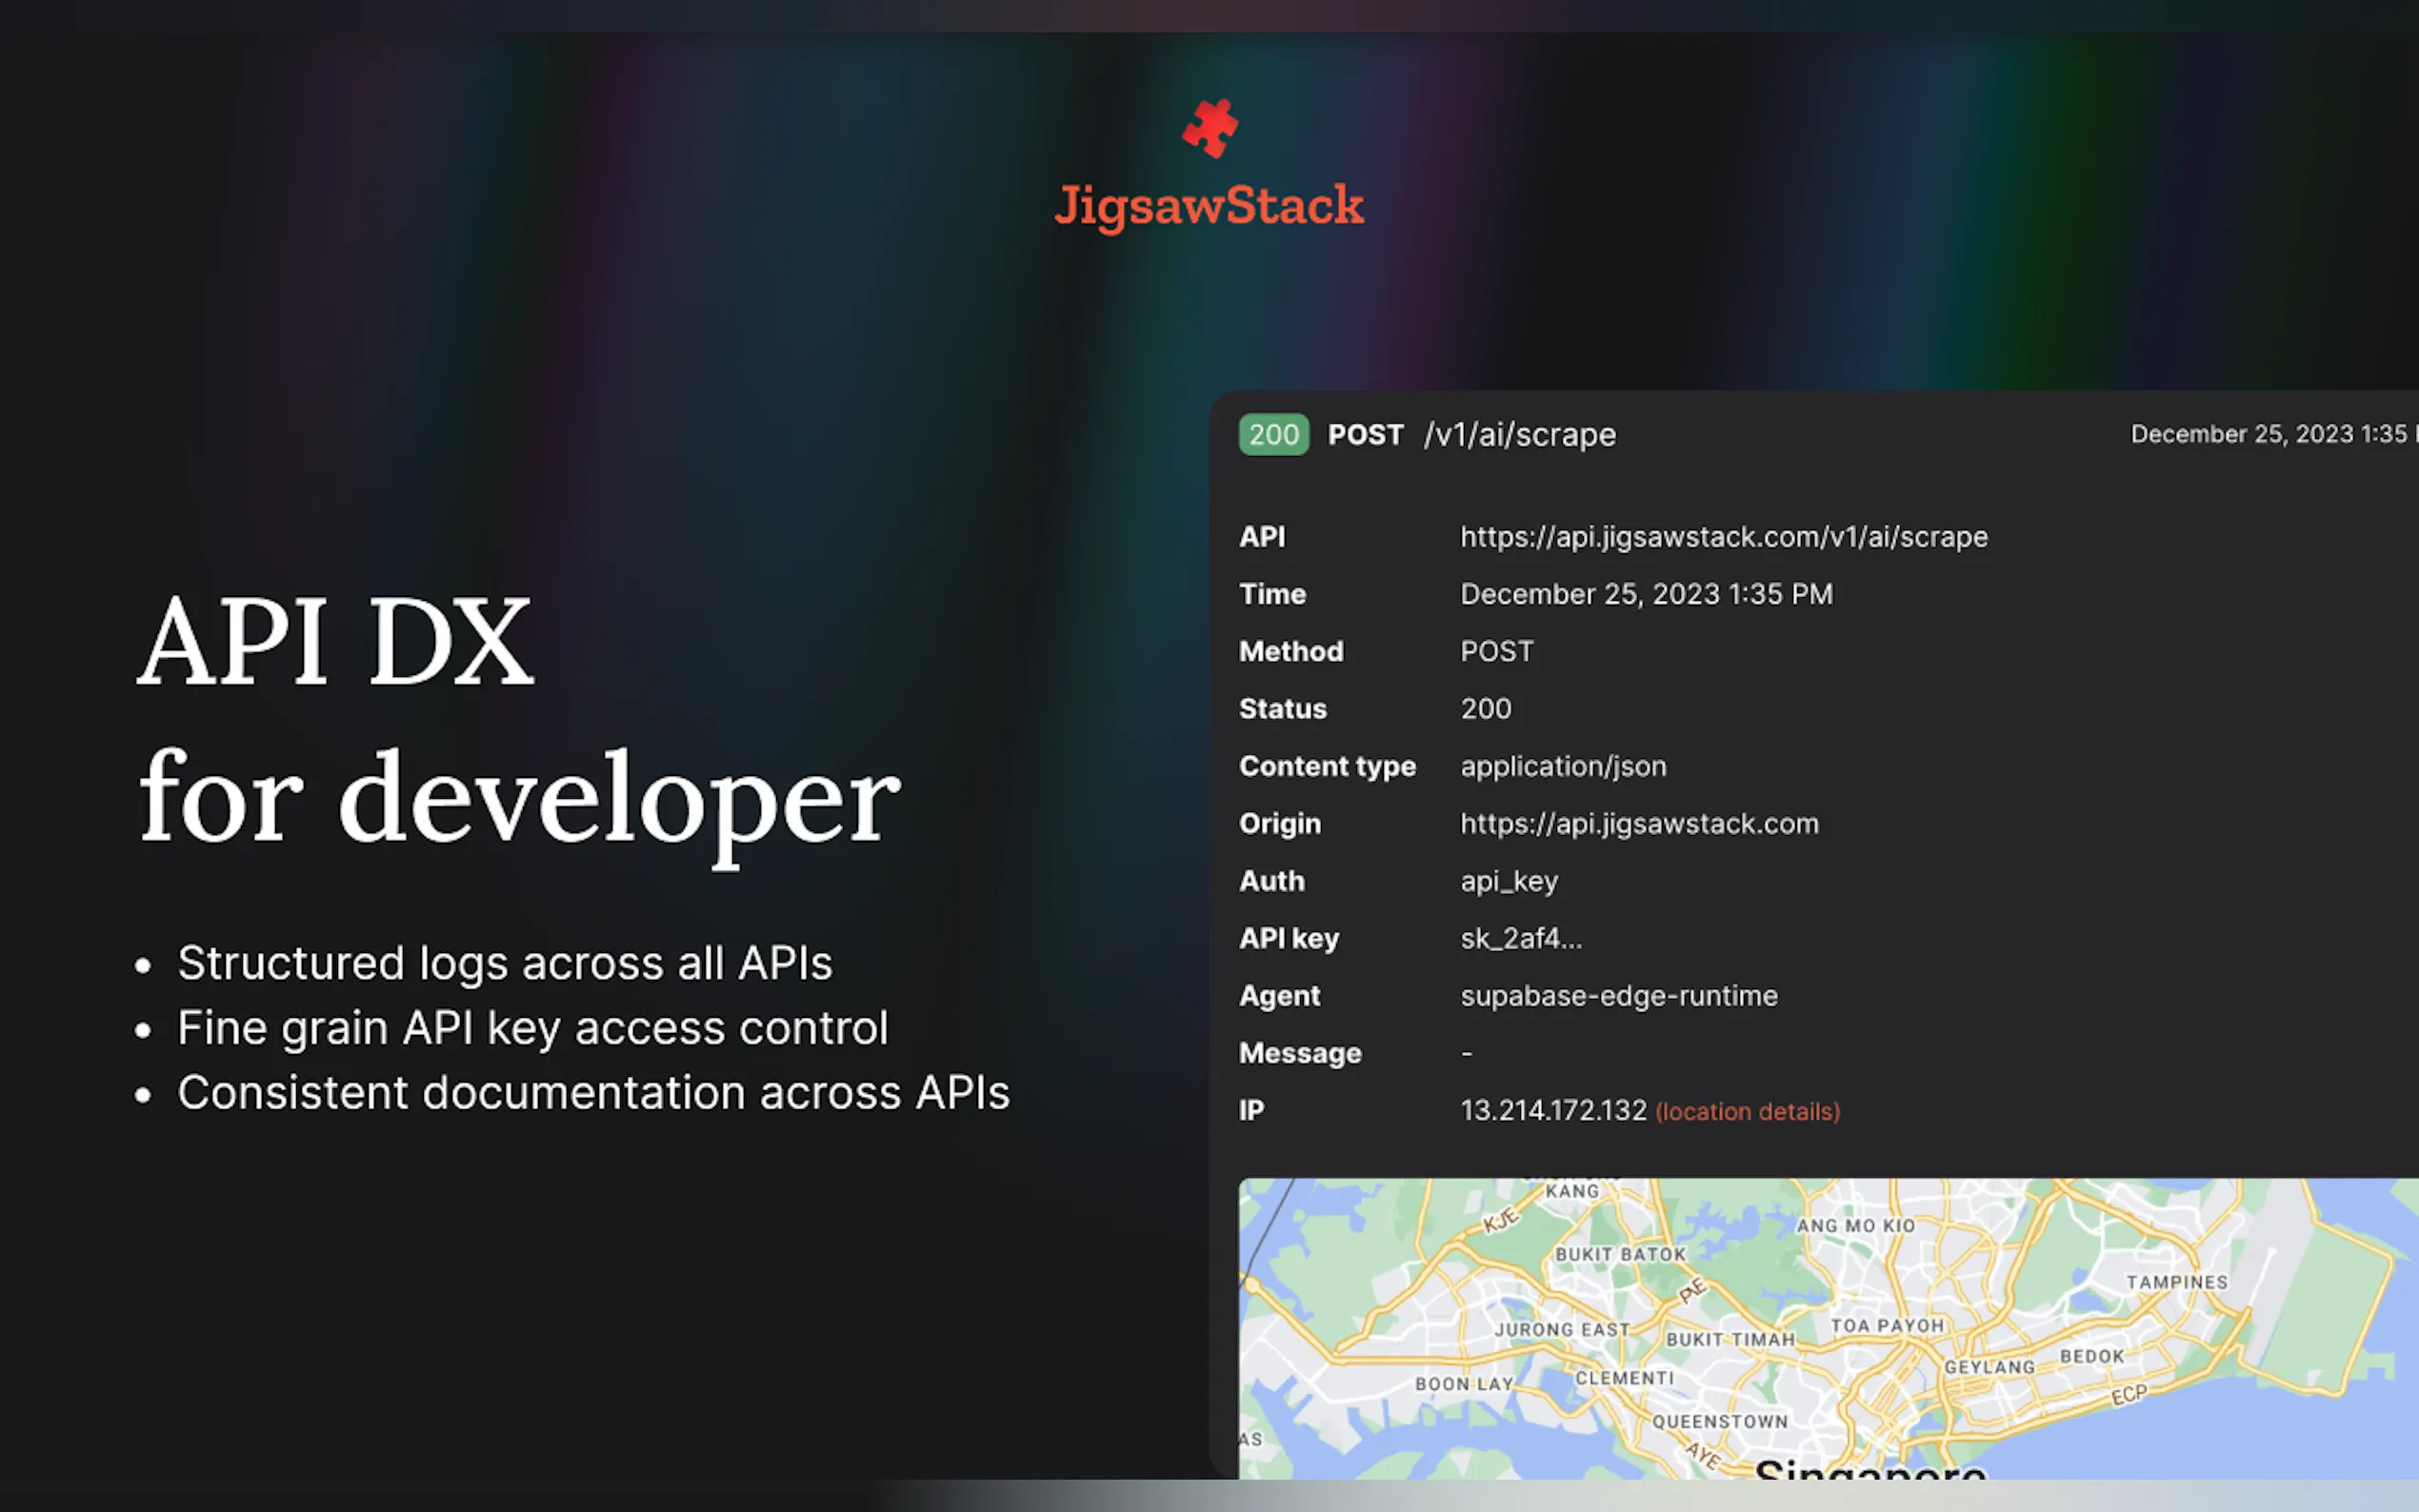2419x1512 pixels.
Task: Click the application/json content type value
Action: pos(1563,767)
